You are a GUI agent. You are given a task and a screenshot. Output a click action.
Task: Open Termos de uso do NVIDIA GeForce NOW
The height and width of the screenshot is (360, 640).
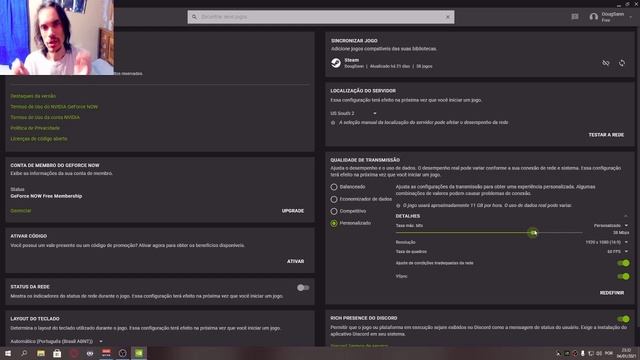[x=54, y=107]
